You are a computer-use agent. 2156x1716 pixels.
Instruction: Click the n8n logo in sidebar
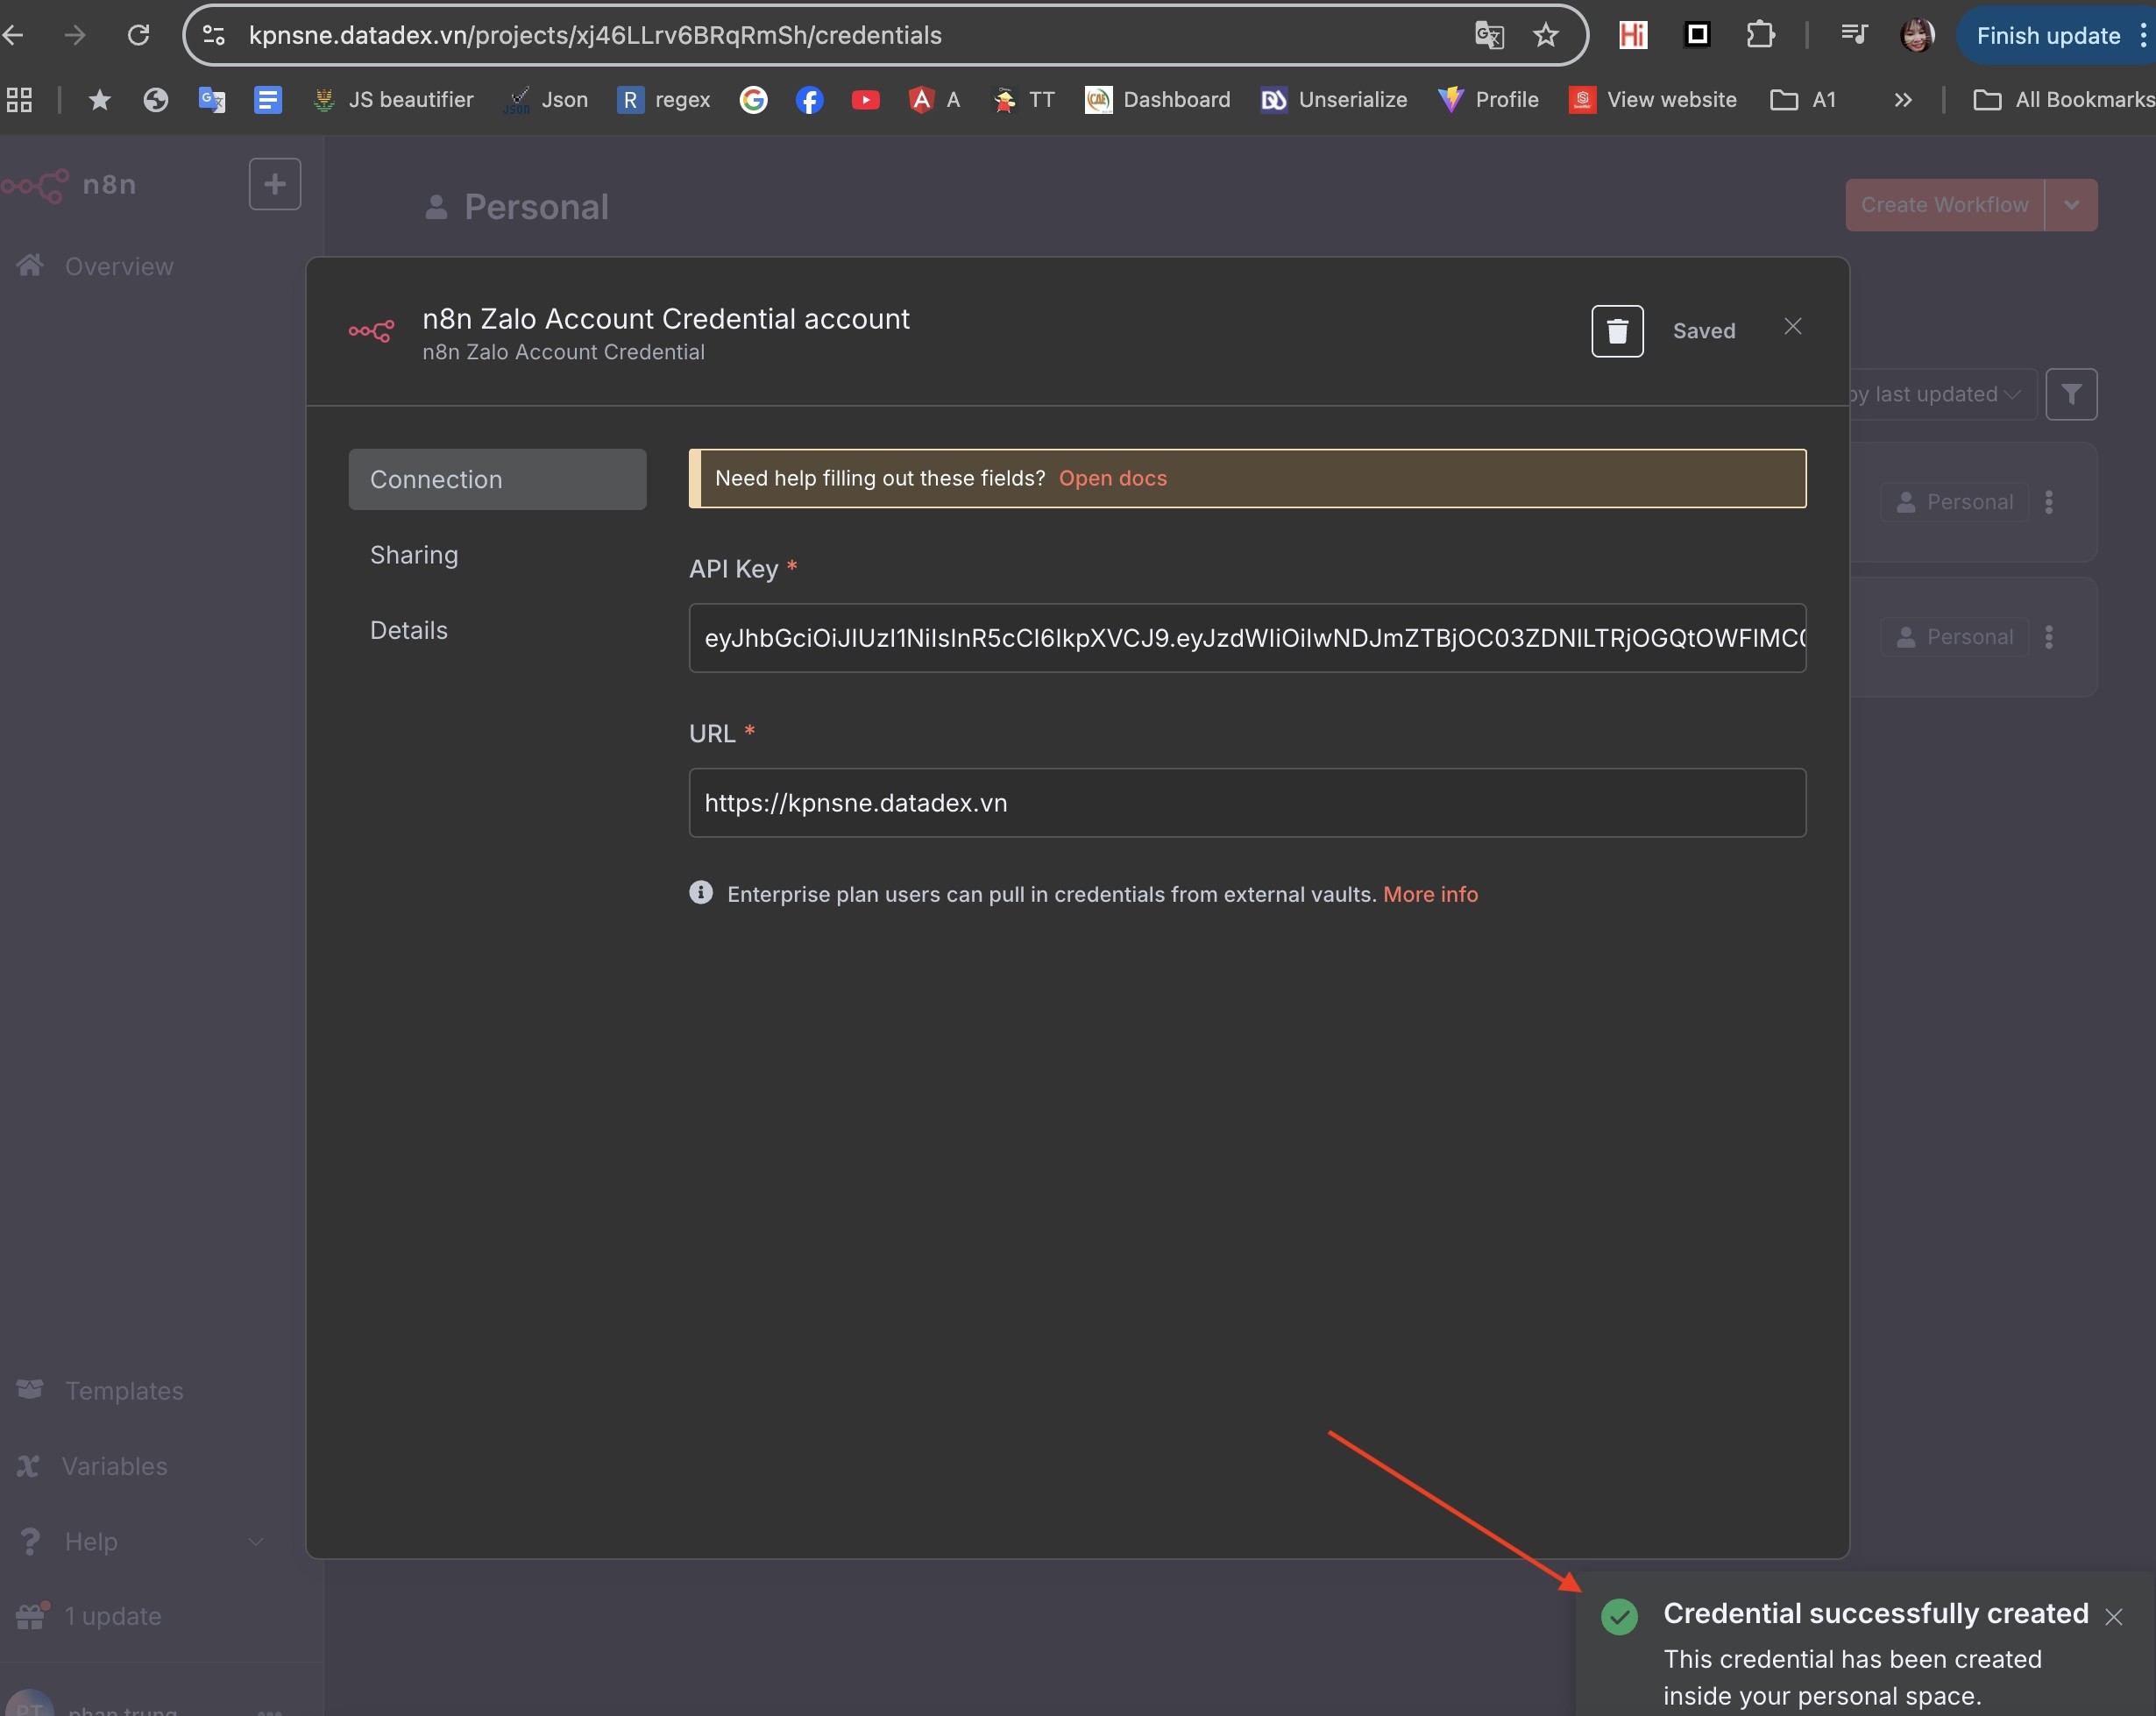[x=68, y=185]
